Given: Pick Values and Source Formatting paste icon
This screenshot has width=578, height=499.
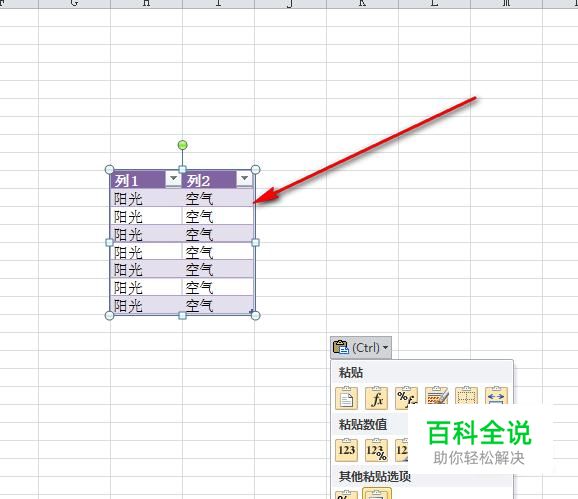Looking at the screenshot, I should click(401, 450).
